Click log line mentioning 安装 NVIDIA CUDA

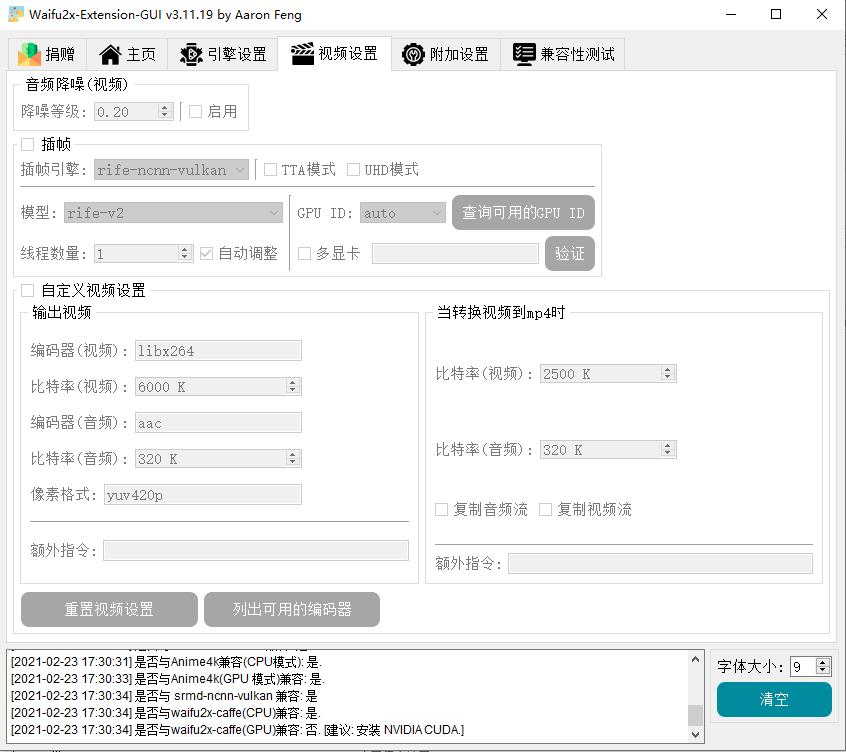click(237, 730)
